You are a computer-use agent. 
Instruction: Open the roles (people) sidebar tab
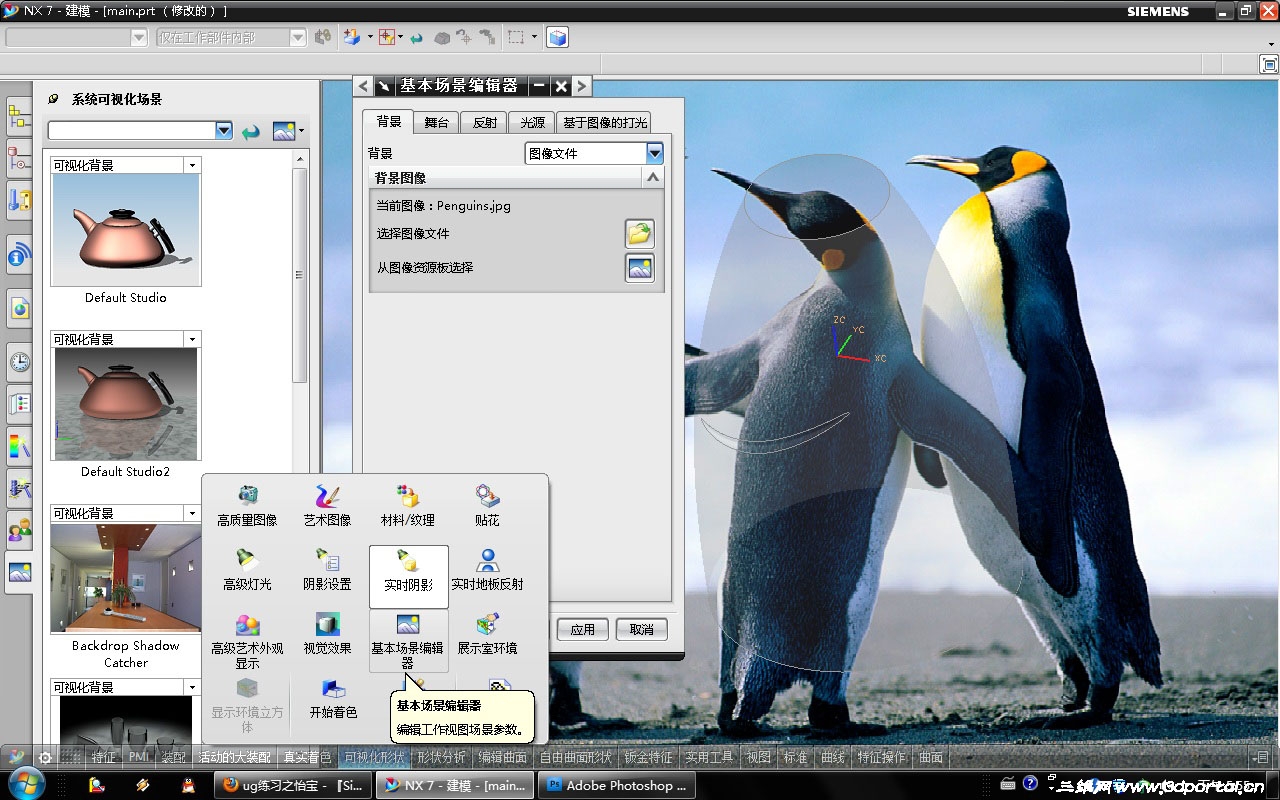(x=19, y=530)
